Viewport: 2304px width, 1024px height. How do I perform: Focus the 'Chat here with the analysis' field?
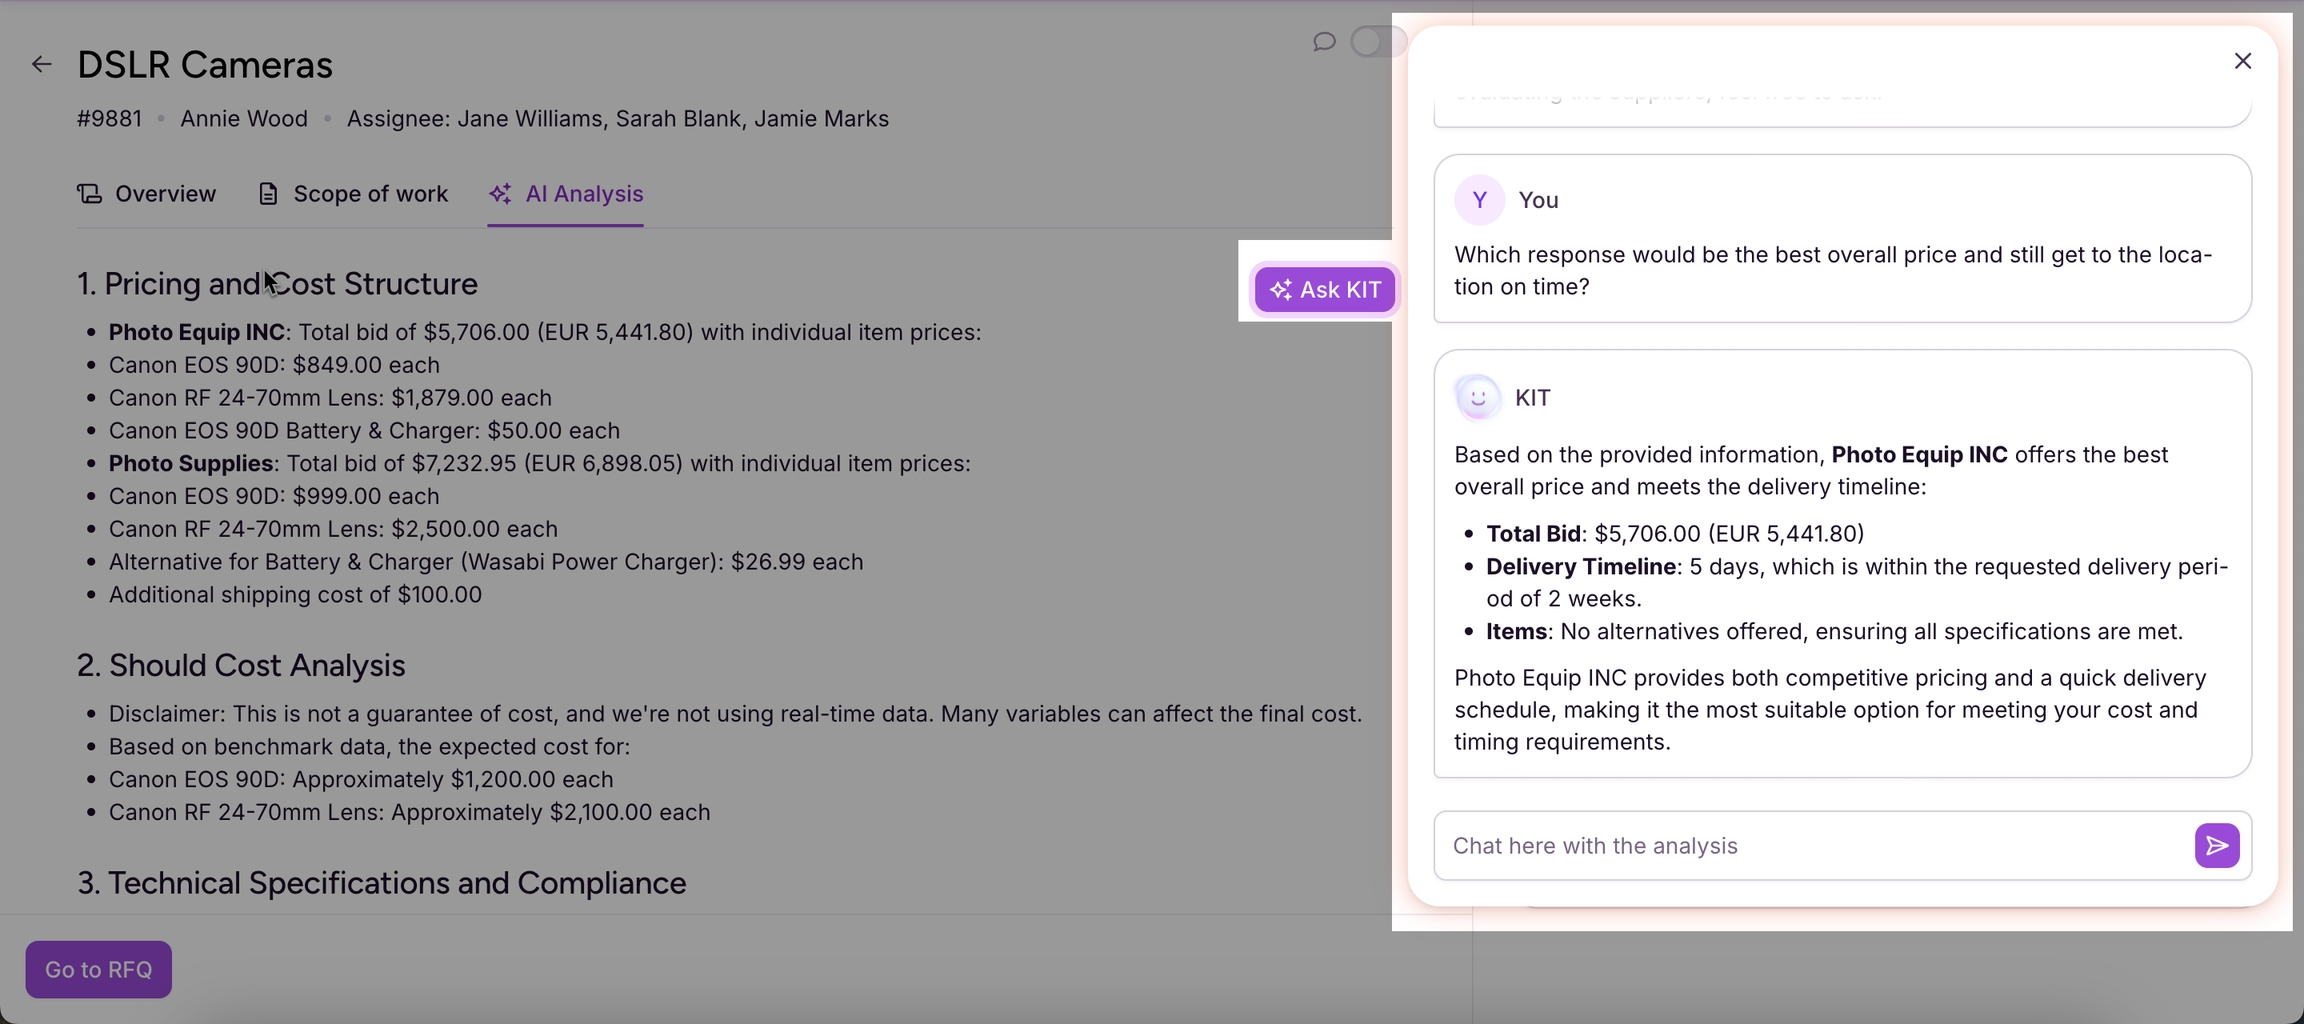pos(1810,846)
